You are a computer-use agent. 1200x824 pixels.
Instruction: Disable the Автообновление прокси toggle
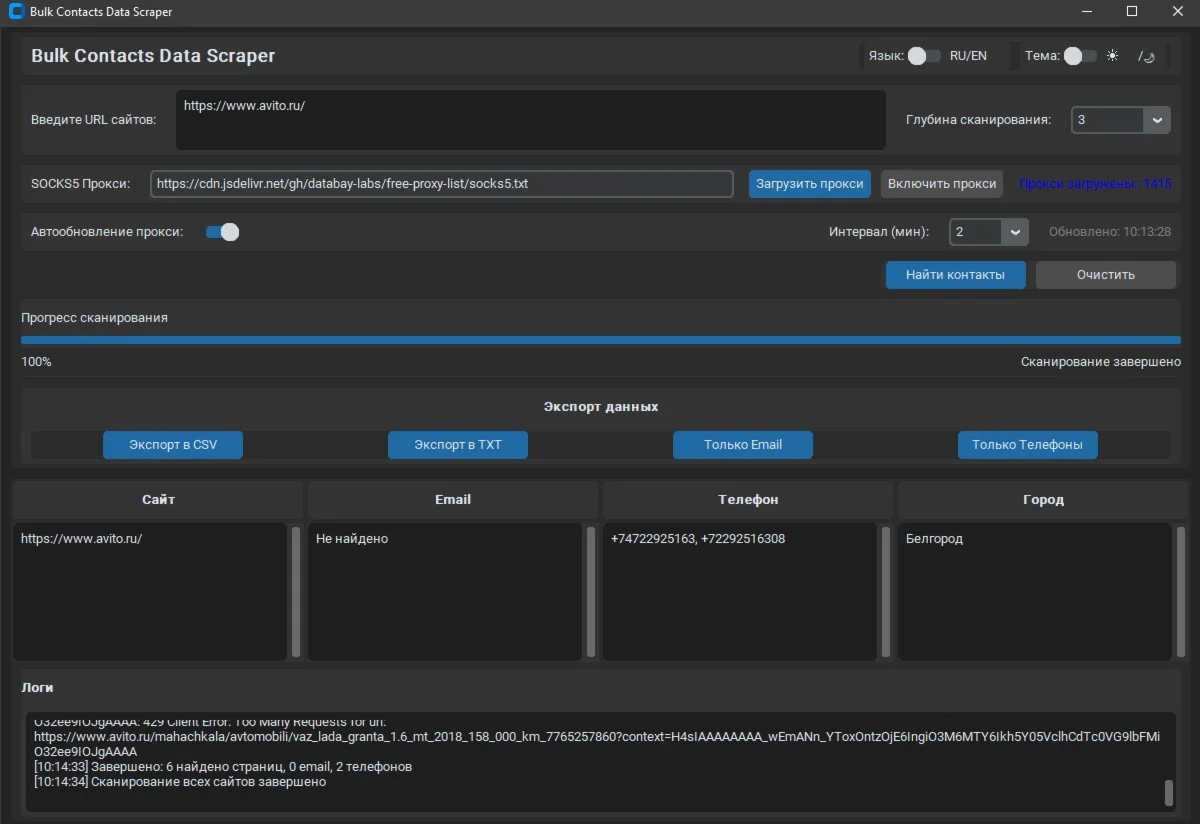pyautogui.click(x=223, y=231)
